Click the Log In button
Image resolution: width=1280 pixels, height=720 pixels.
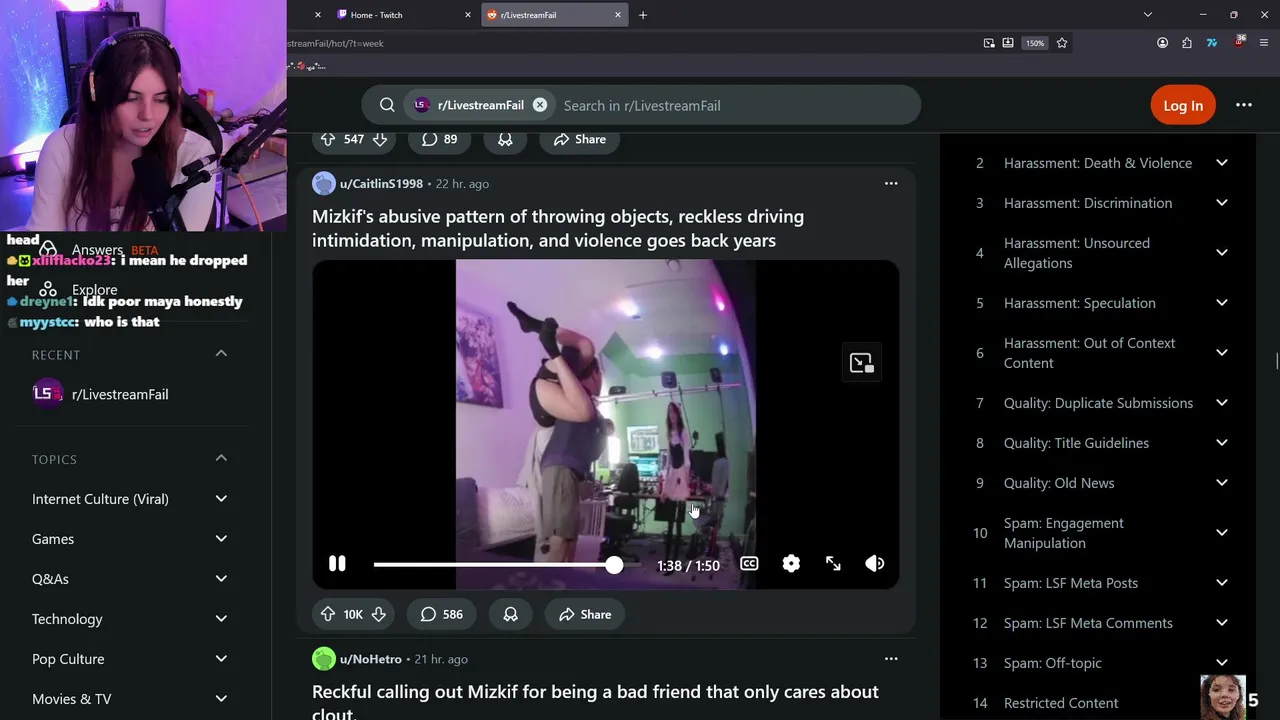coord(1183,105)
